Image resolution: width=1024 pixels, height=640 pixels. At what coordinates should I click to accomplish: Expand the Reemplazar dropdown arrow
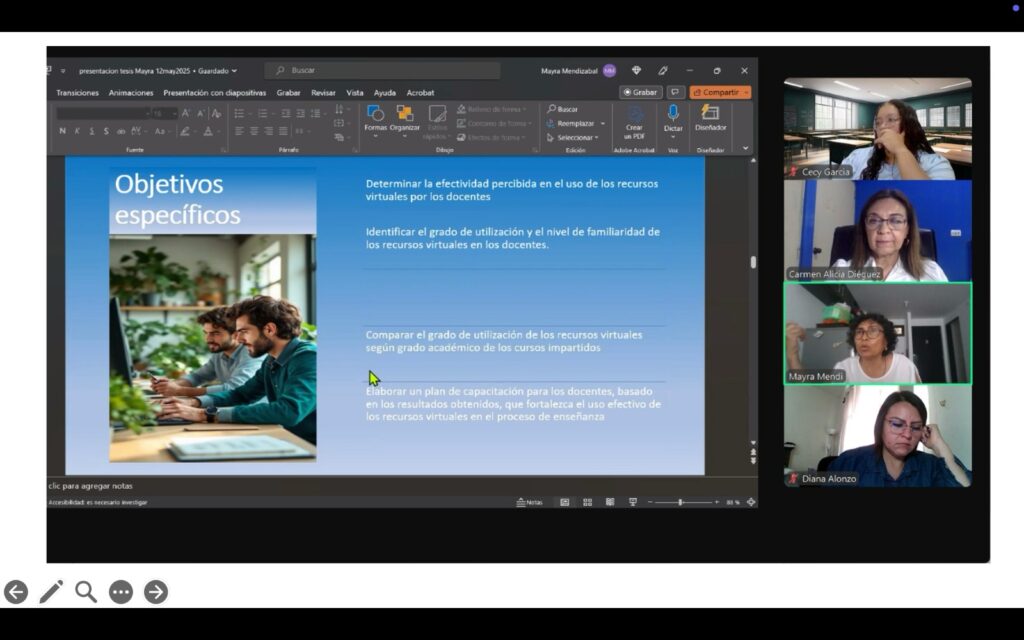pos(603,124)
